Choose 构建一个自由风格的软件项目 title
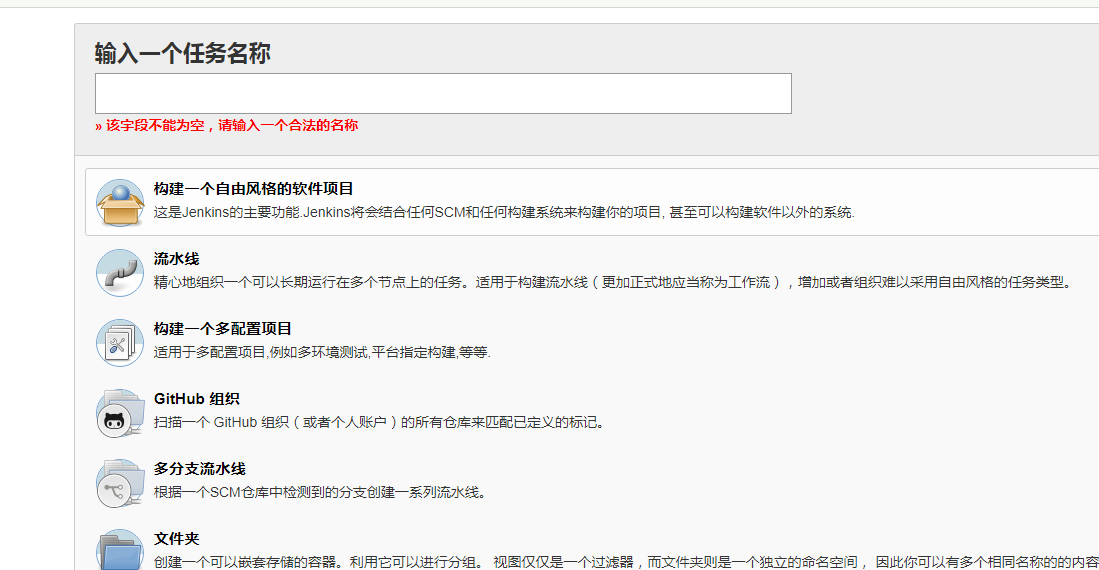This screenshot has height=570, width=1099. point(254,189)
